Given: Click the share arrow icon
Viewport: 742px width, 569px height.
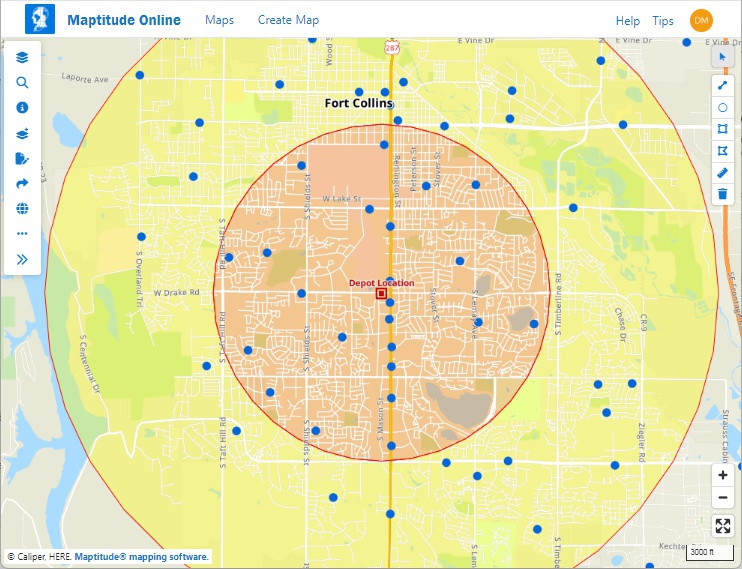Looking at the screenshot, I should 22,183.
